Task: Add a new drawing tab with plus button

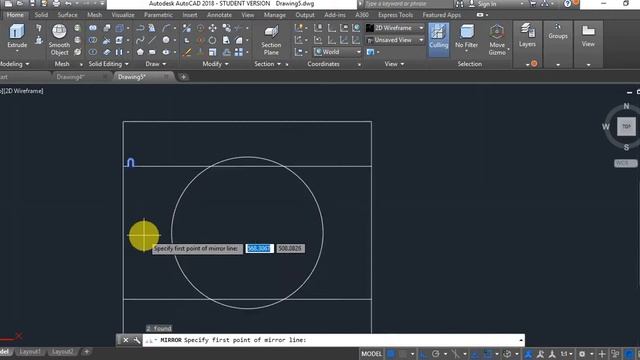Action: point(183,77)
